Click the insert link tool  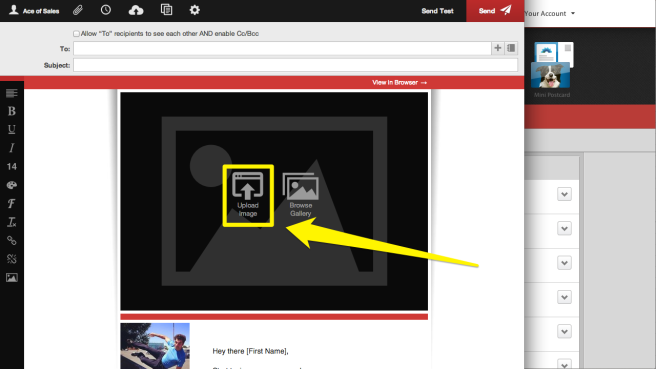(x=12, y=241)
